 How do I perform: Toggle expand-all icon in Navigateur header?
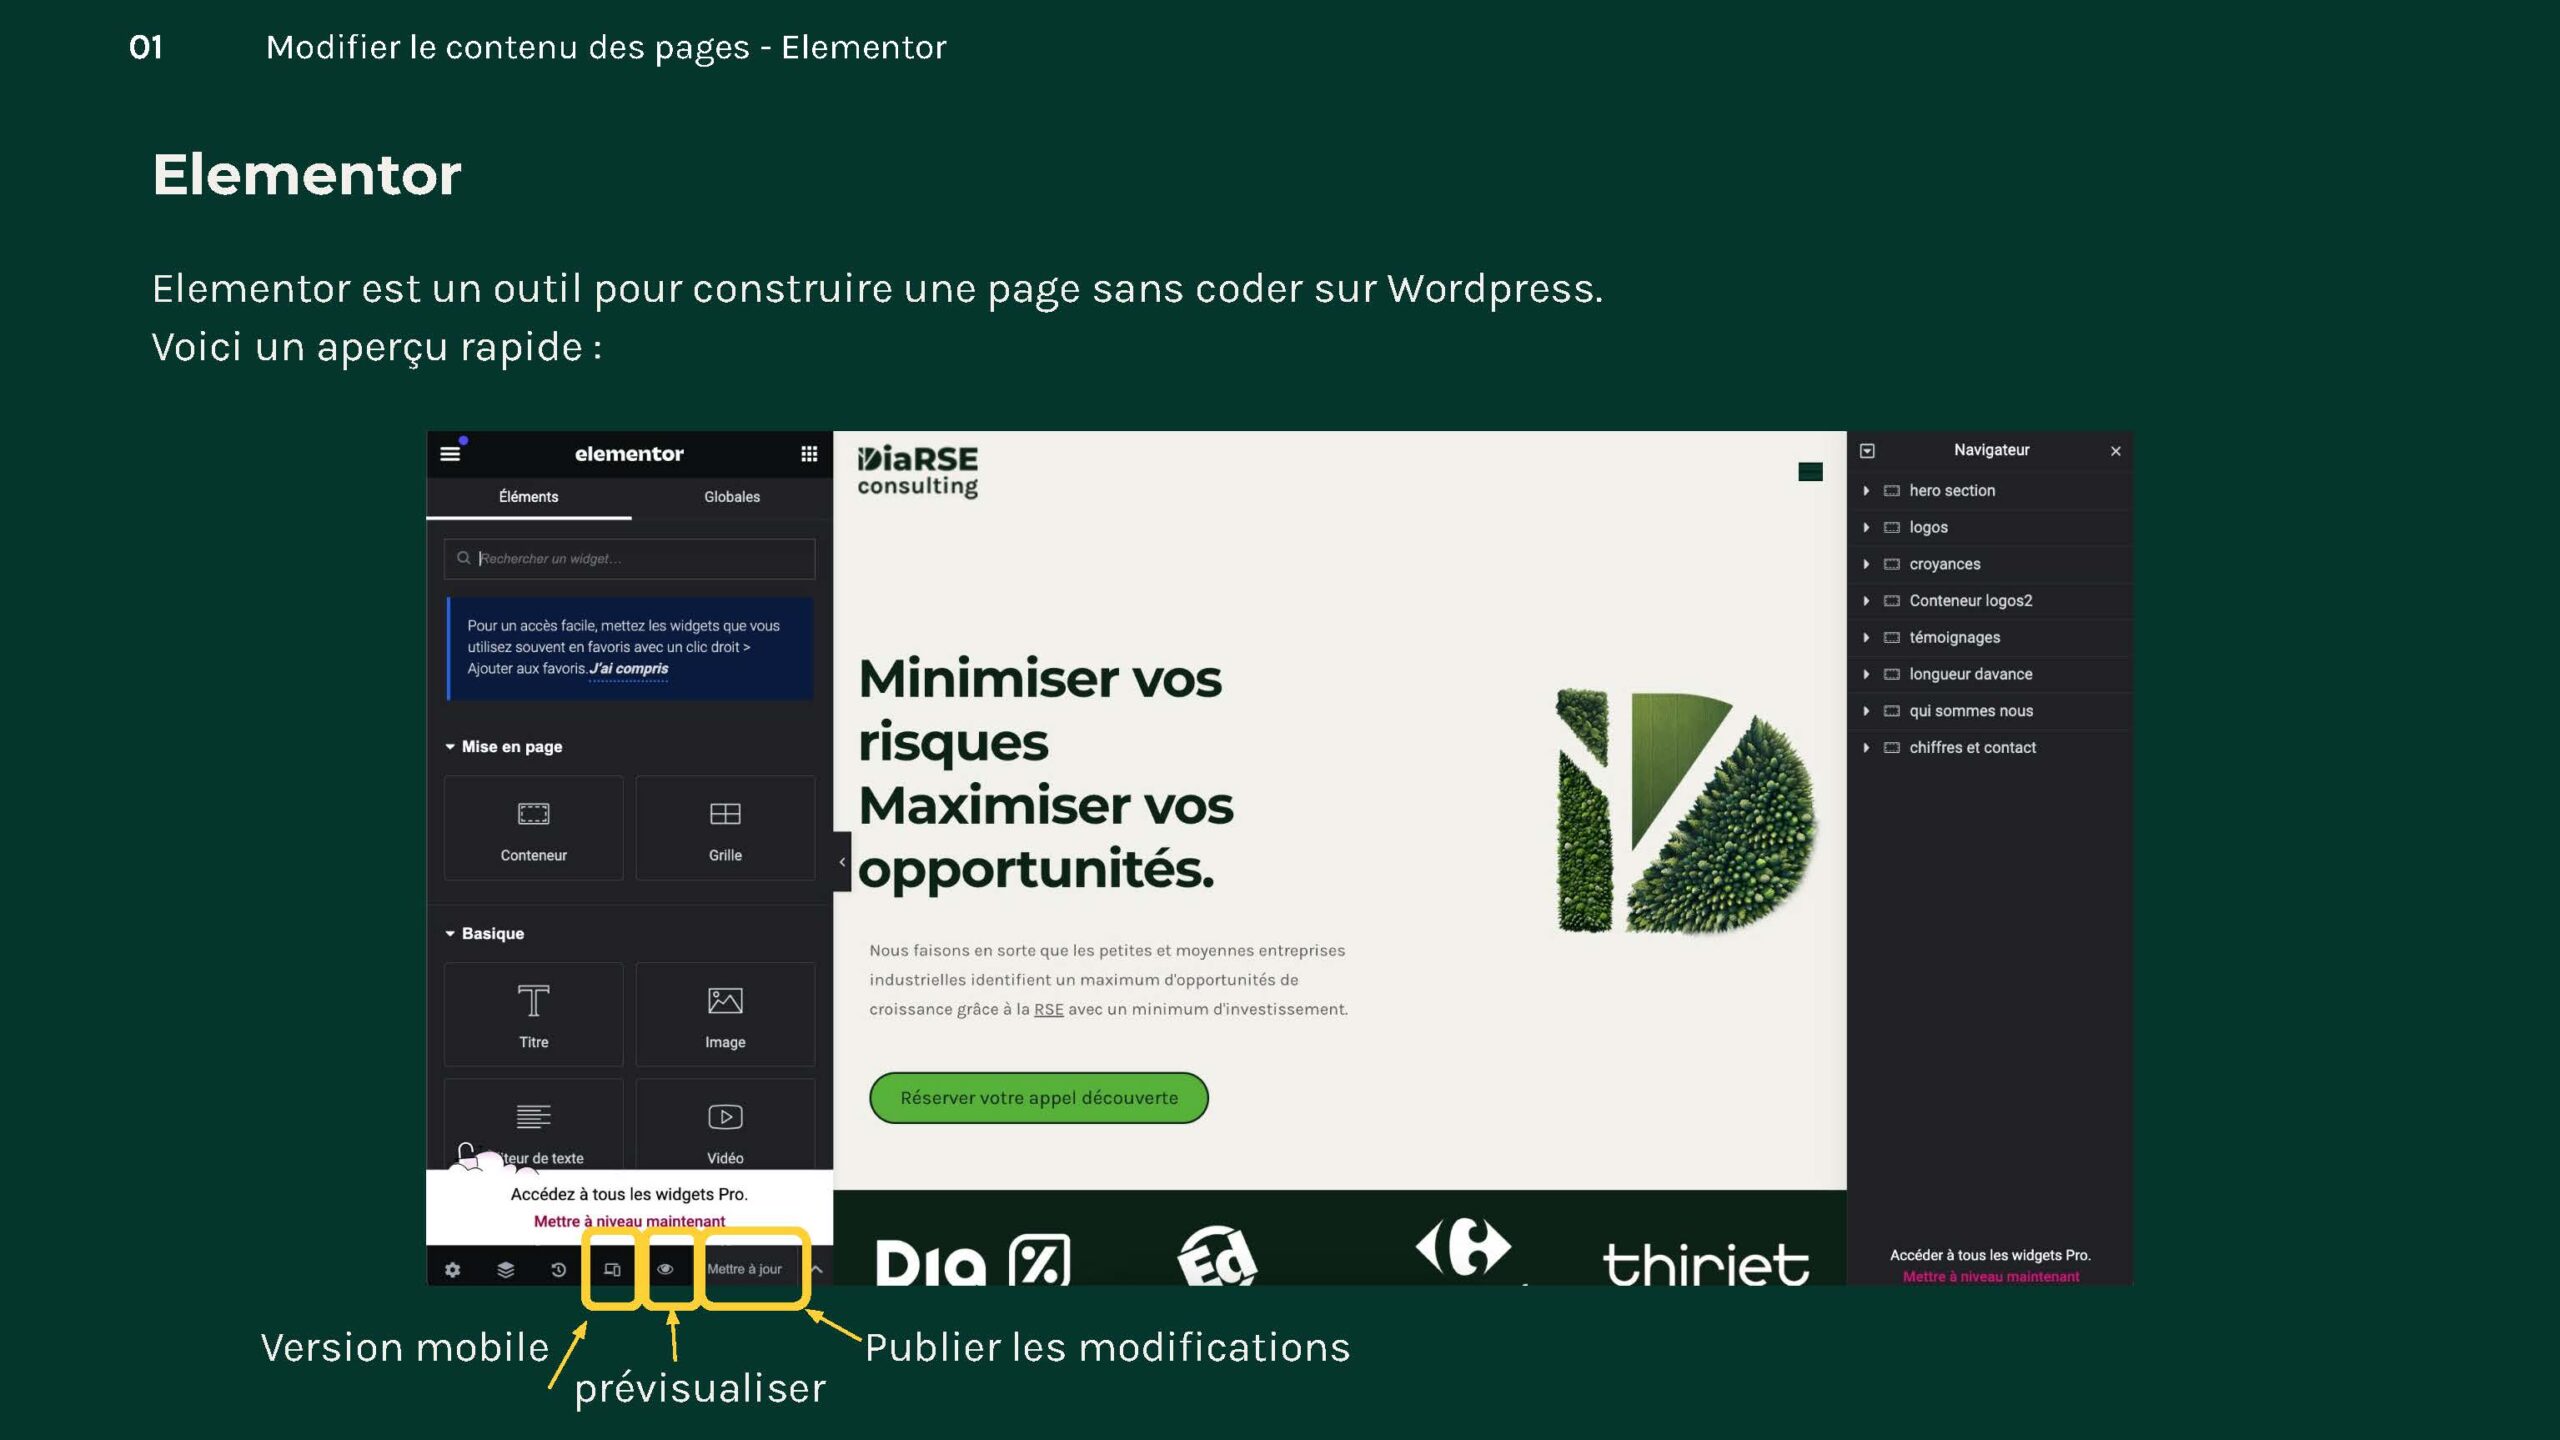tap(1867, 451)
